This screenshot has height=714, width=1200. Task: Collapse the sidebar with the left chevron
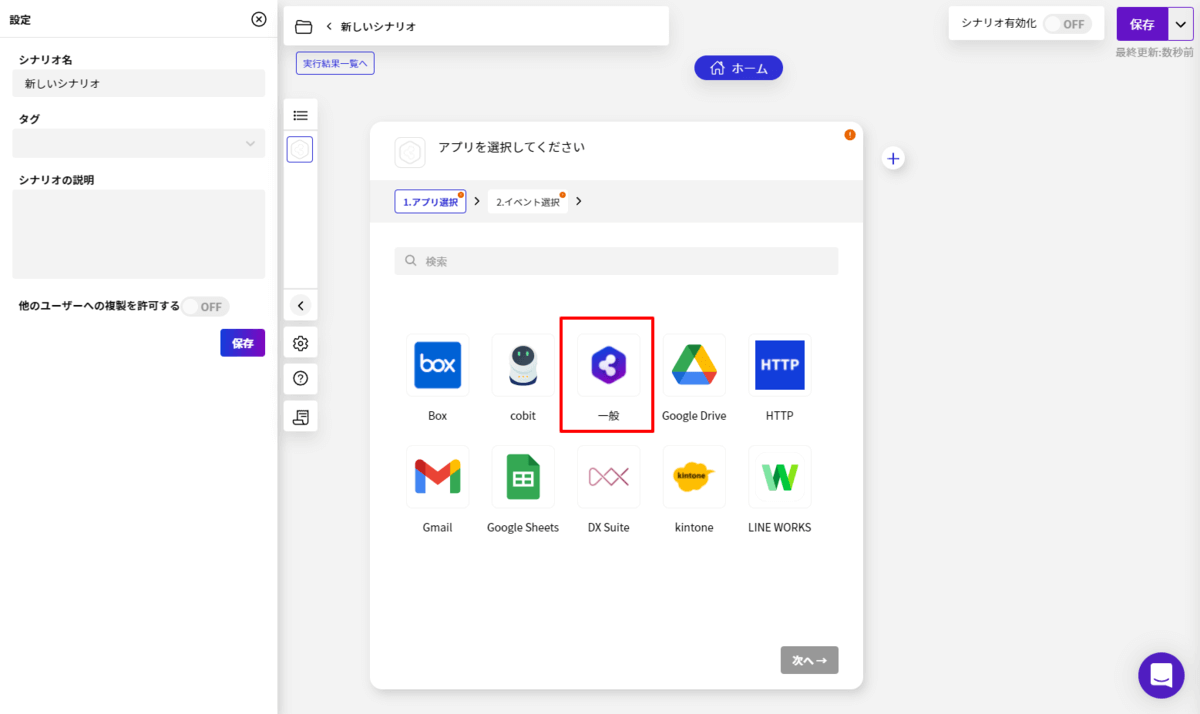pyautogui.click(x=300, y=306)
